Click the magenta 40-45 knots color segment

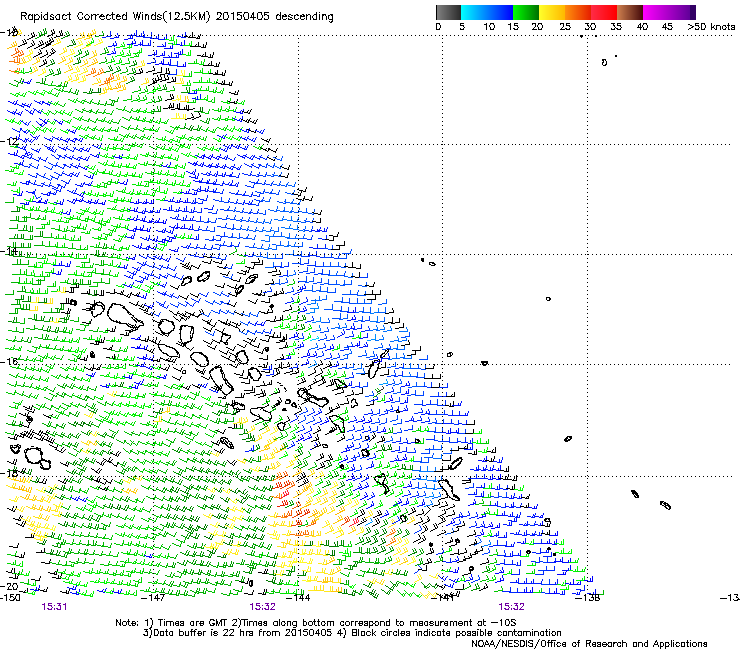[656, 12]
